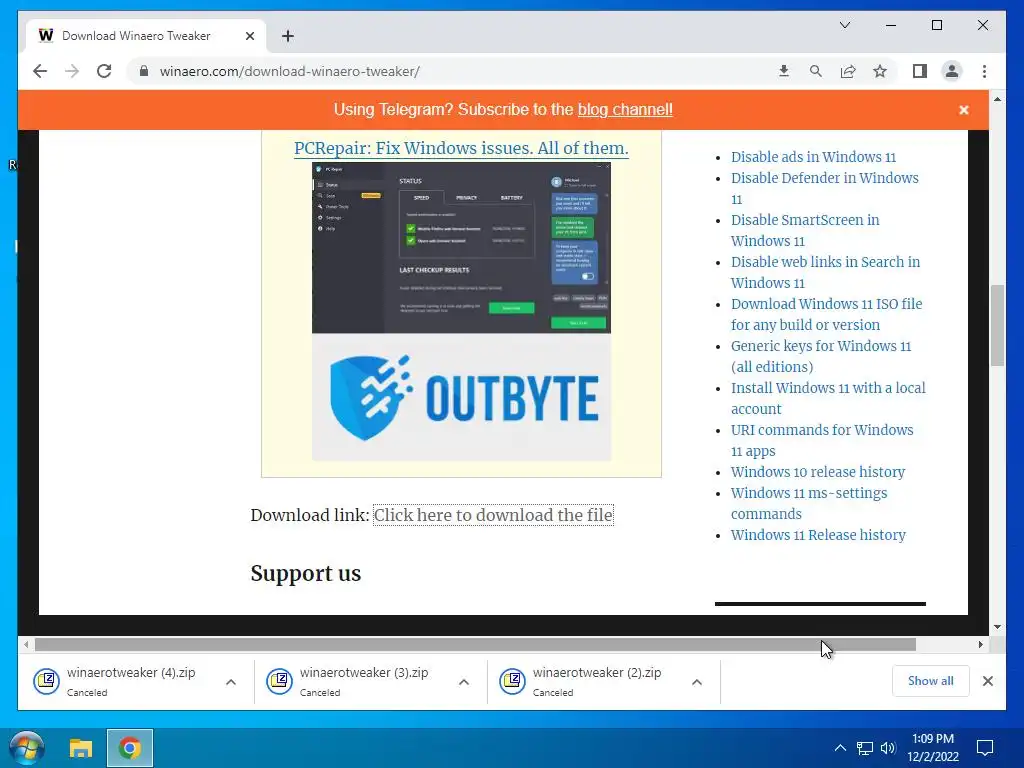This screenshot has width=1024, height=768.
Task: Share this page via share icon
Action: click(848, 71)
